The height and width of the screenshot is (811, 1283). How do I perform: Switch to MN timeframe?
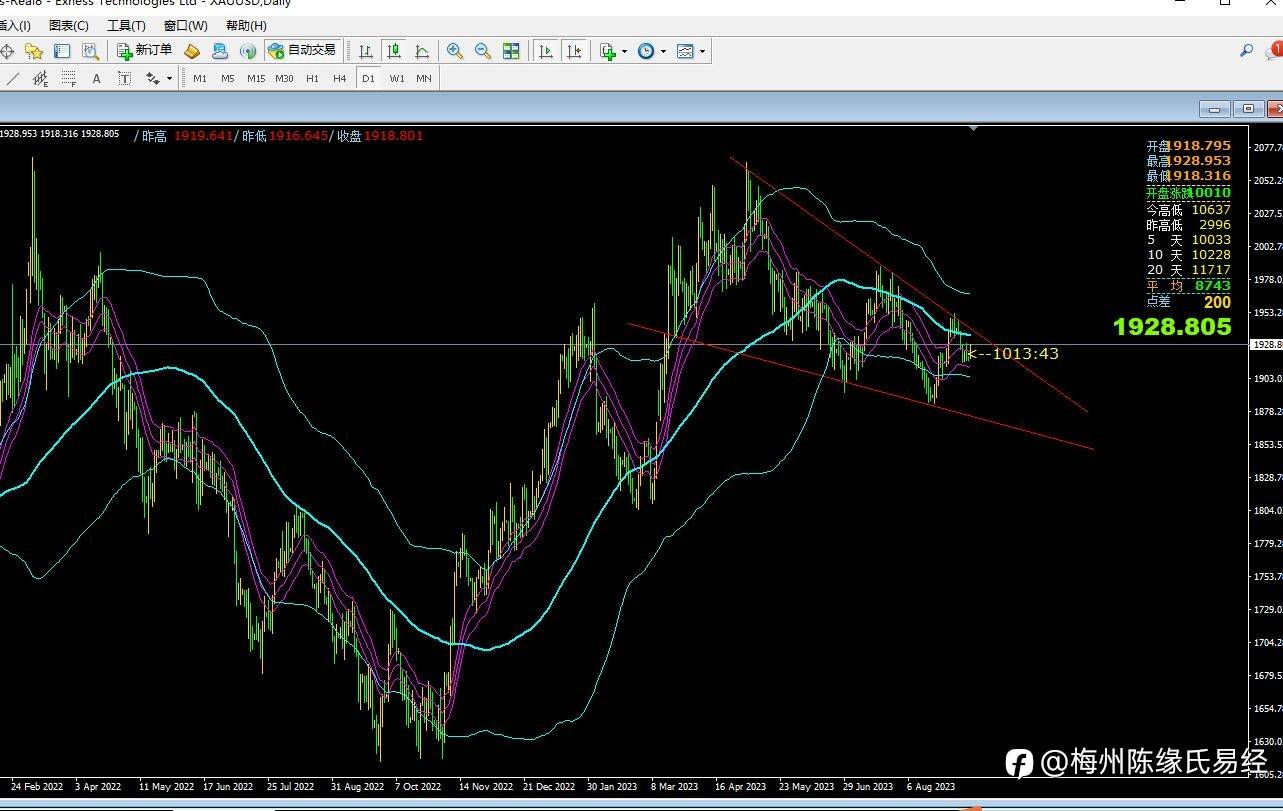tap(424, 78)
